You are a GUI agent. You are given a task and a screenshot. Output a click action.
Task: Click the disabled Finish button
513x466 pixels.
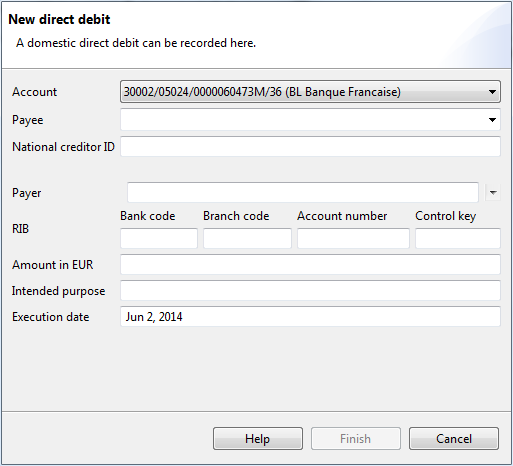pyautogui.click(x=356, y=439)
